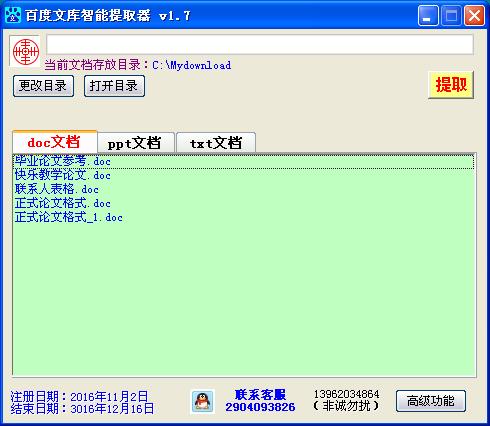The height and width of the screenshot is (426, 490).
Task: Click the red crosshair target icon
Action: click(25, 51)
